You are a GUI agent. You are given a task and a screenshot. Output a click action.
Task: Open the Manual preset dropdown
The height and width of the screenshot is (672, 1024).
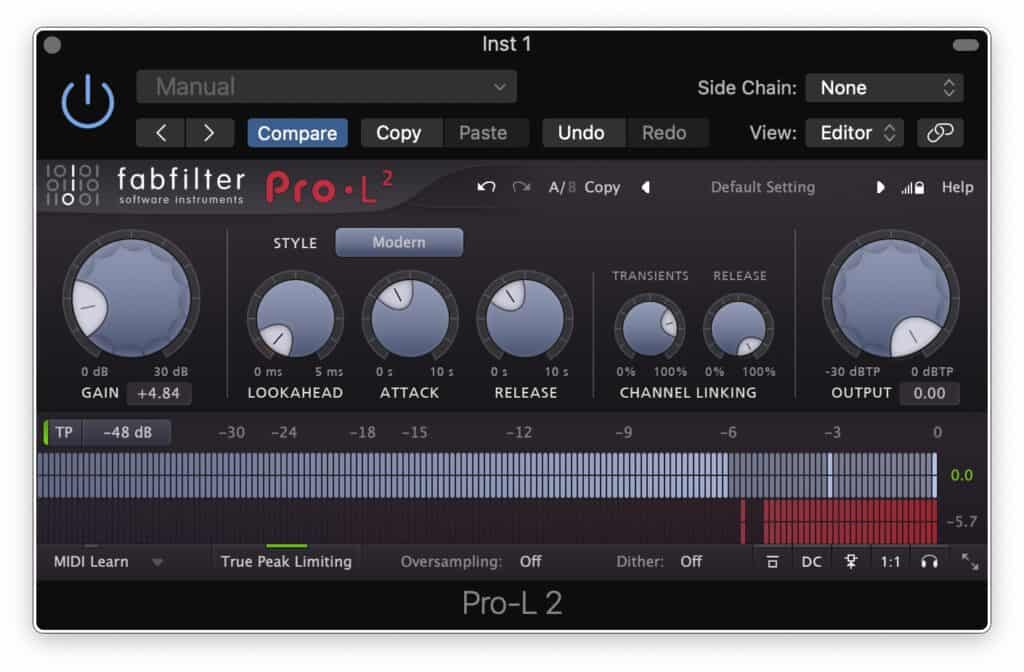click(x=327, y=87)
